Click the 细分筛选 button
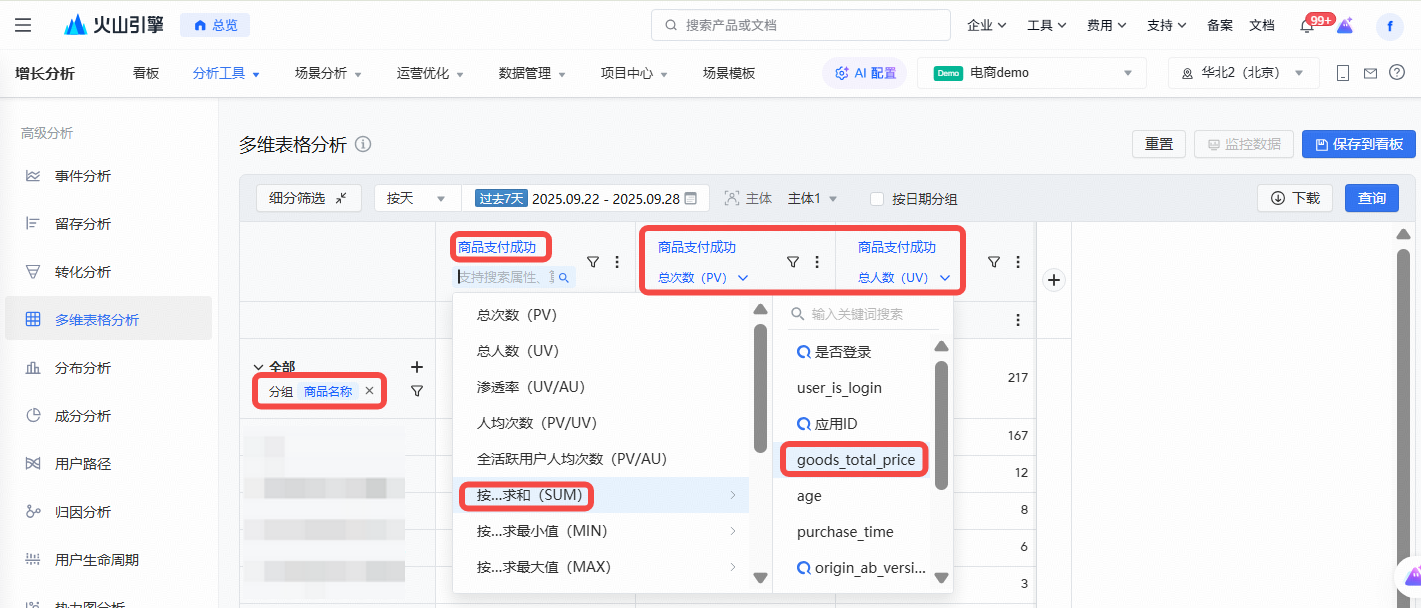This screenshot has width=1421, height=608. pyautogui.click(x=308, y=198)
